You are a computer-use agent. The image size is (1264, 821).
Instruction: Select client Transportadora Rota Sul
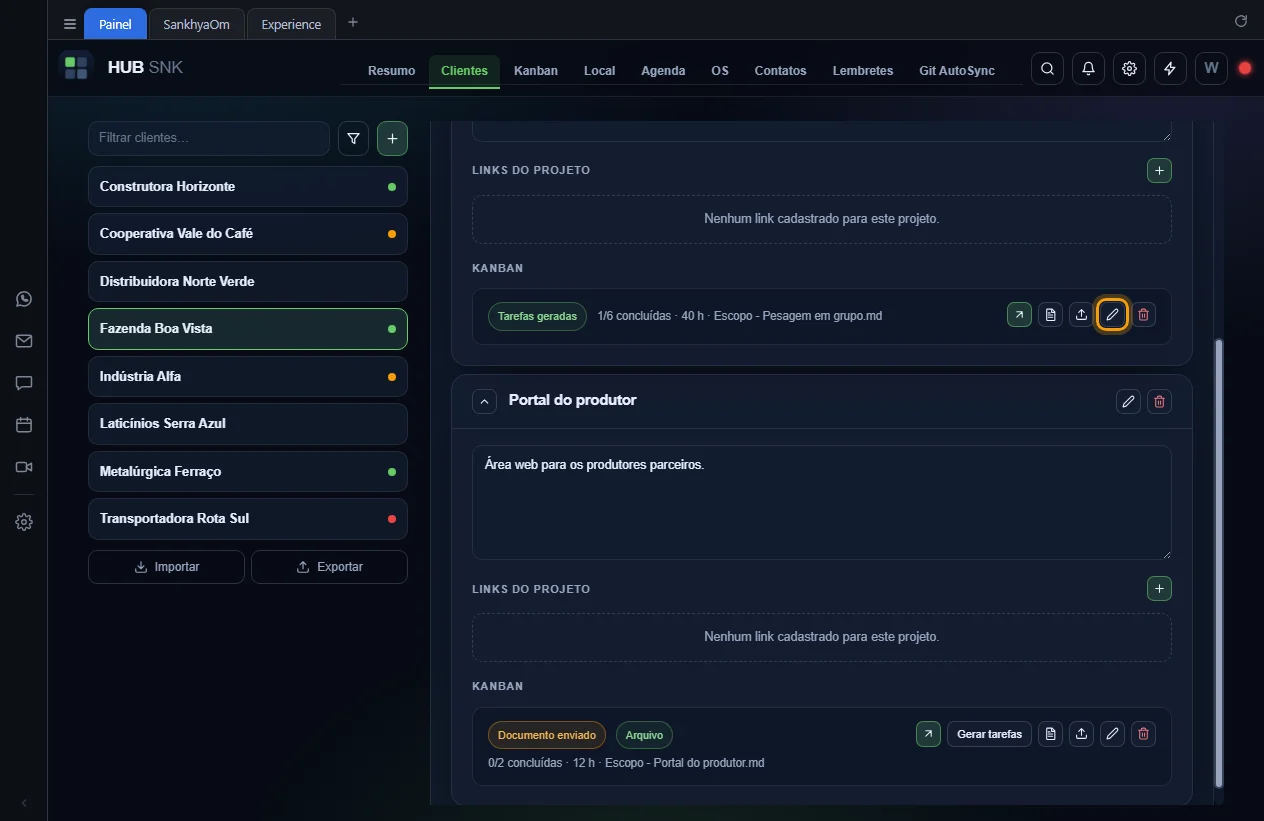(x=248, y=519)
